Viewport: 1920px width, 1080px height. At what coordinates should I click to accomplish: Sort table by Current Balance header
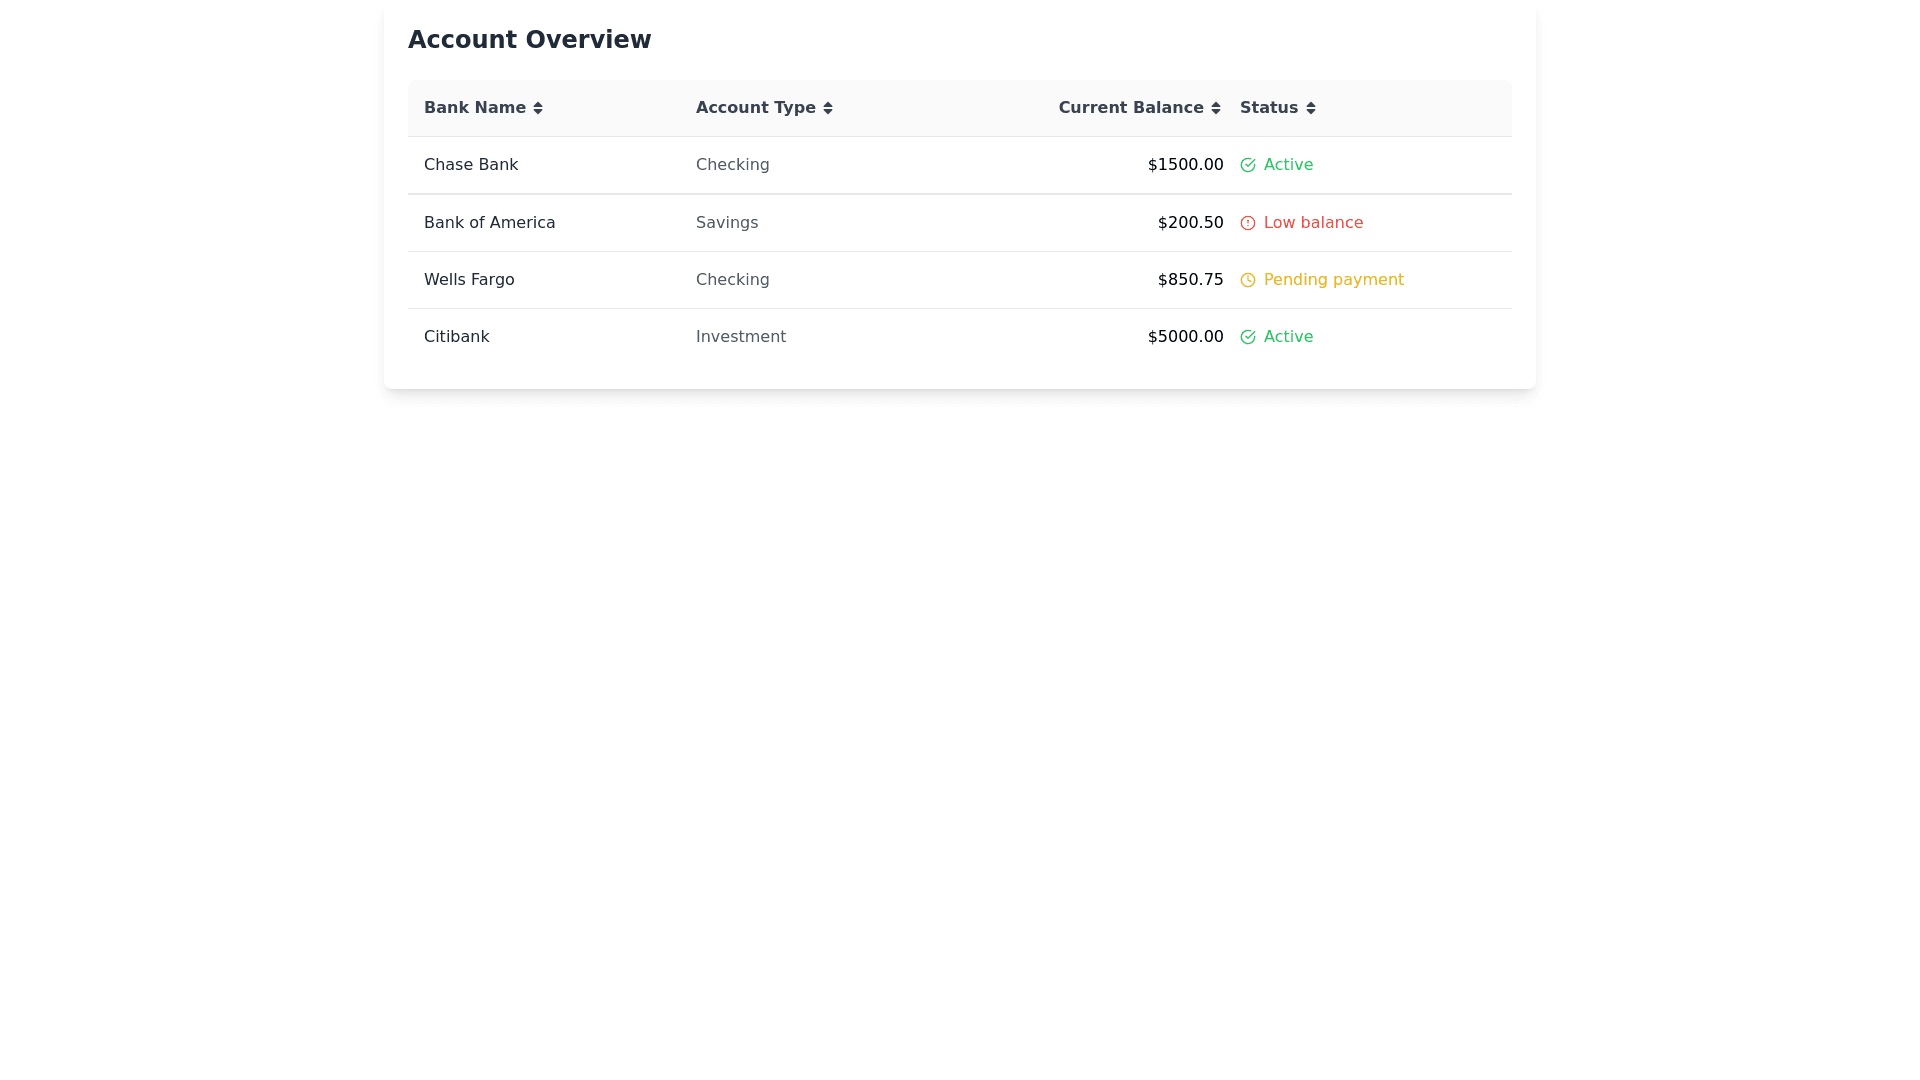coord(1131,108)
